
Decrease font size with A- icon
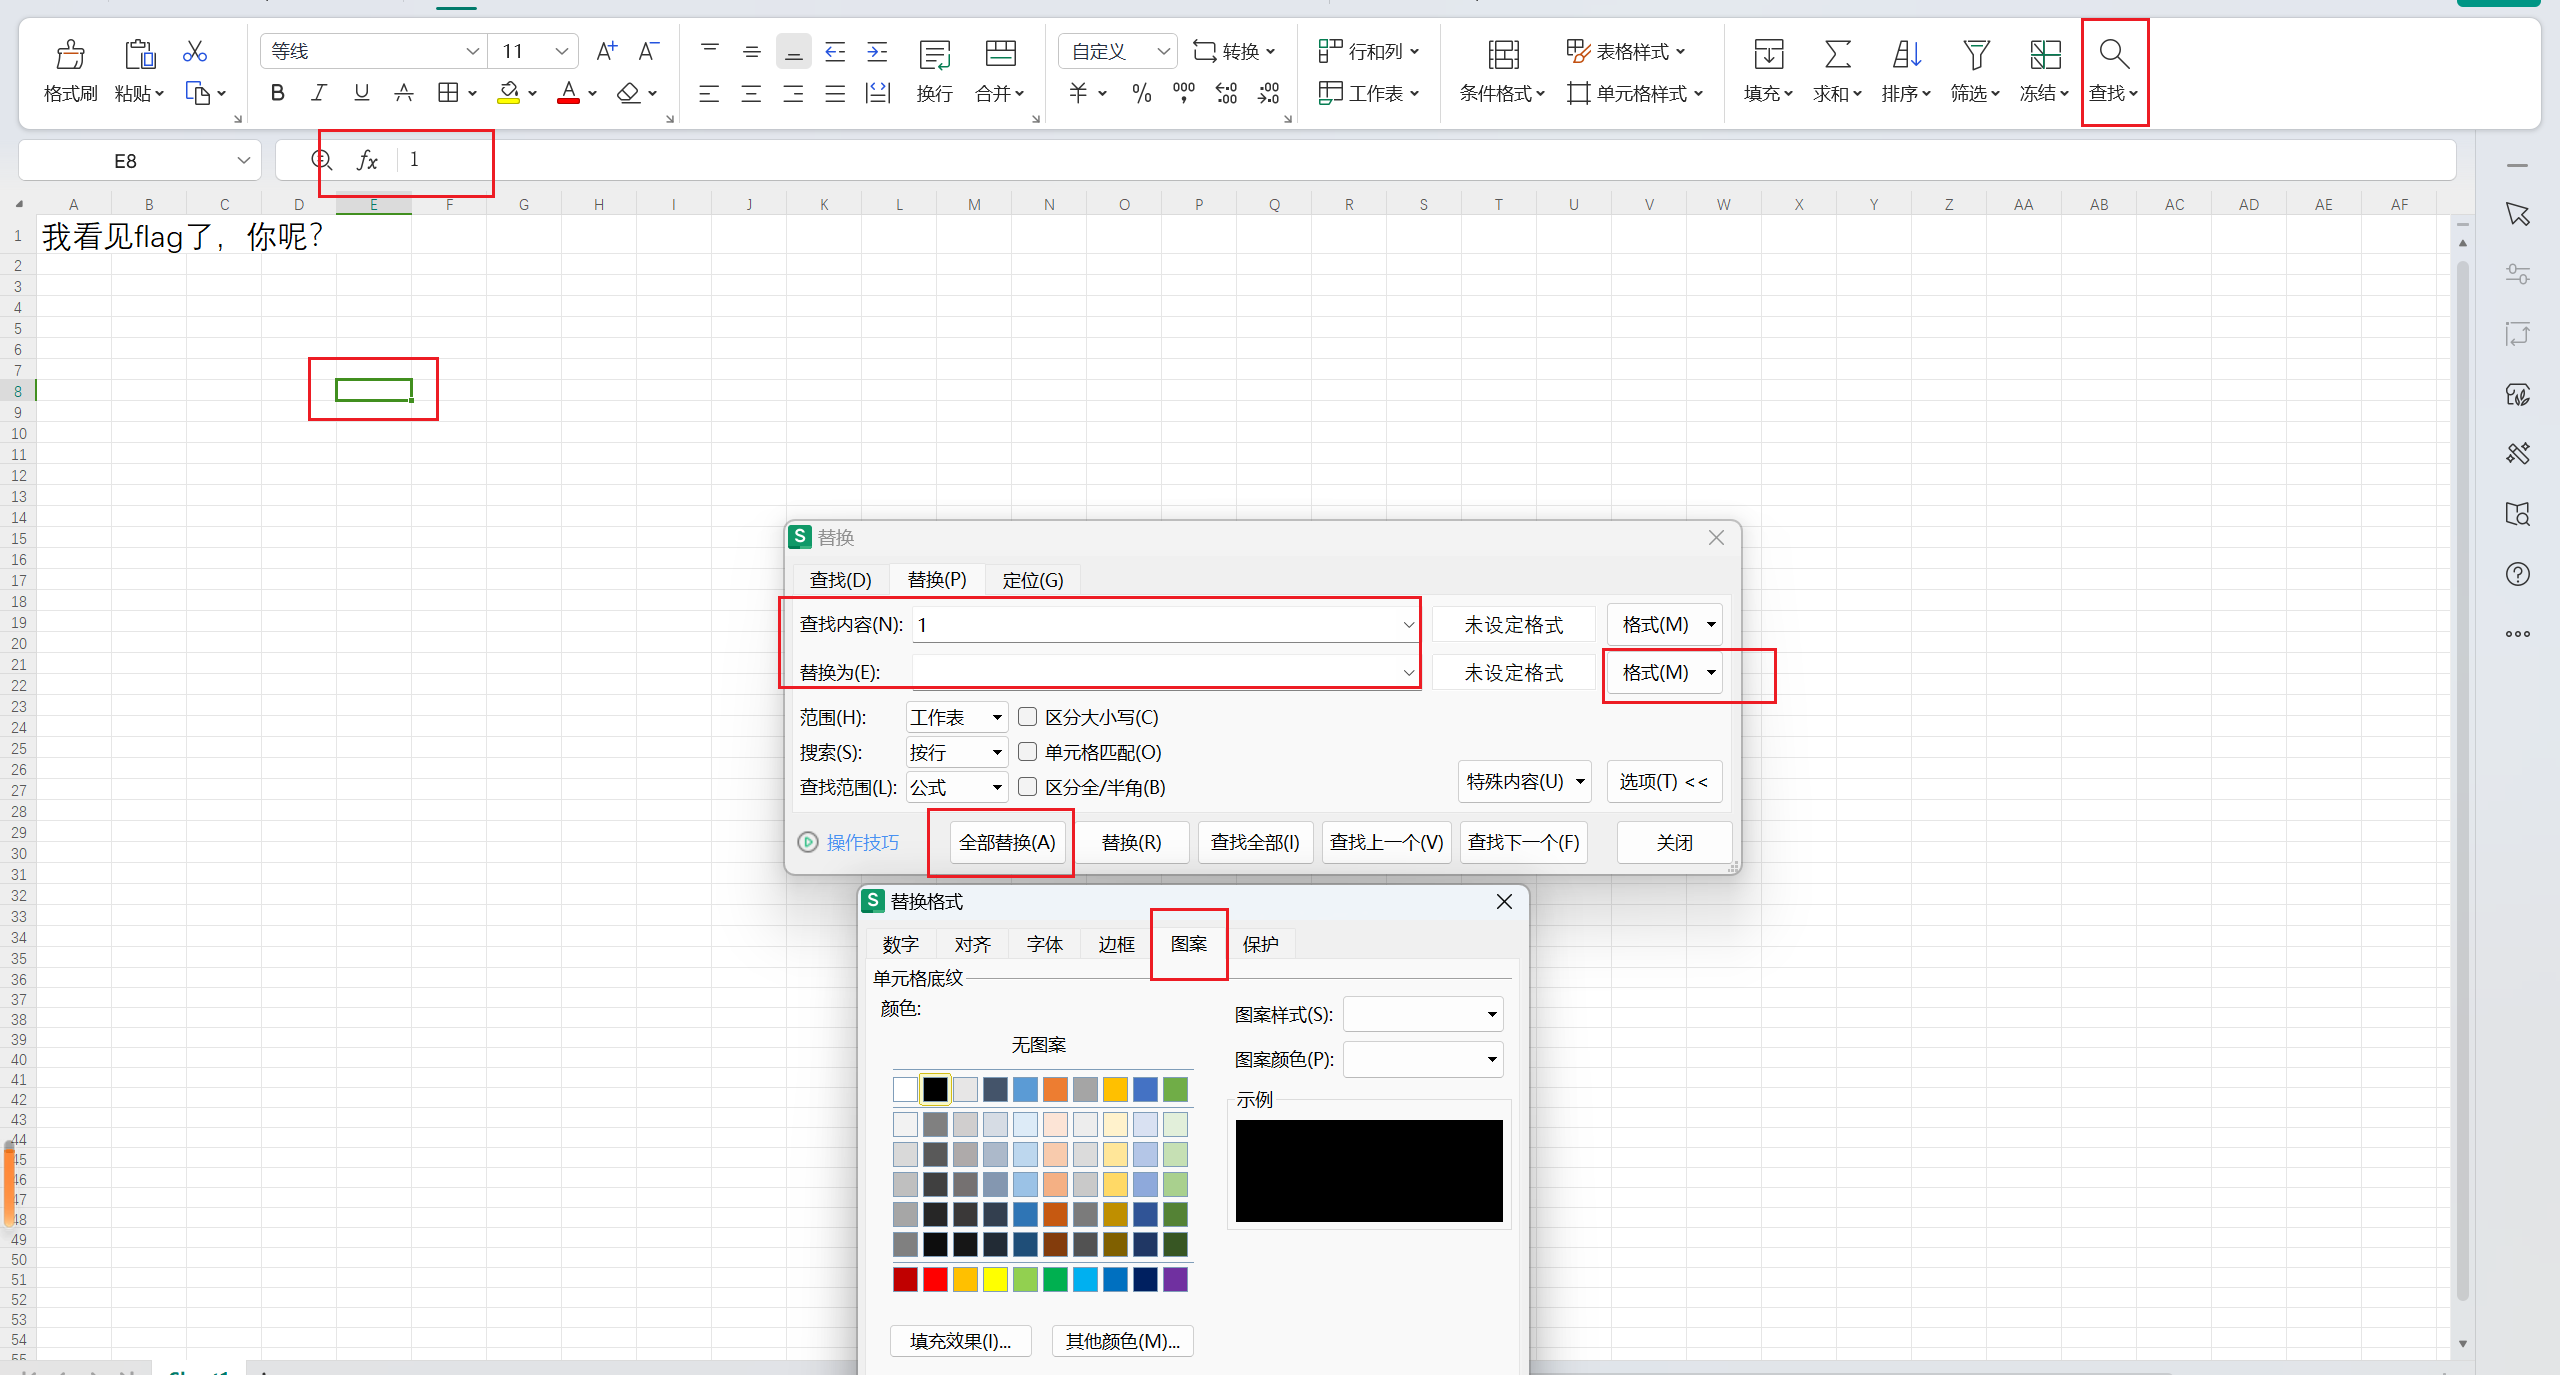(x=649, y=51)
